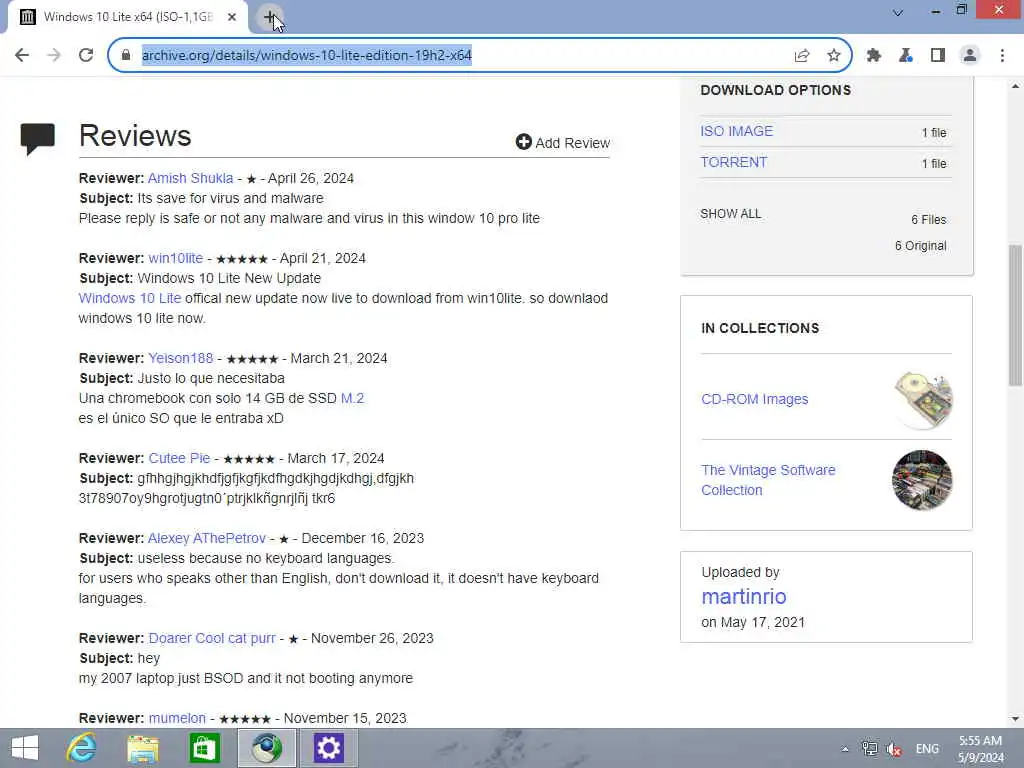The image size is (1024, 768).
Task: Download the TORRENT option
Action: [x=733, y=162]
